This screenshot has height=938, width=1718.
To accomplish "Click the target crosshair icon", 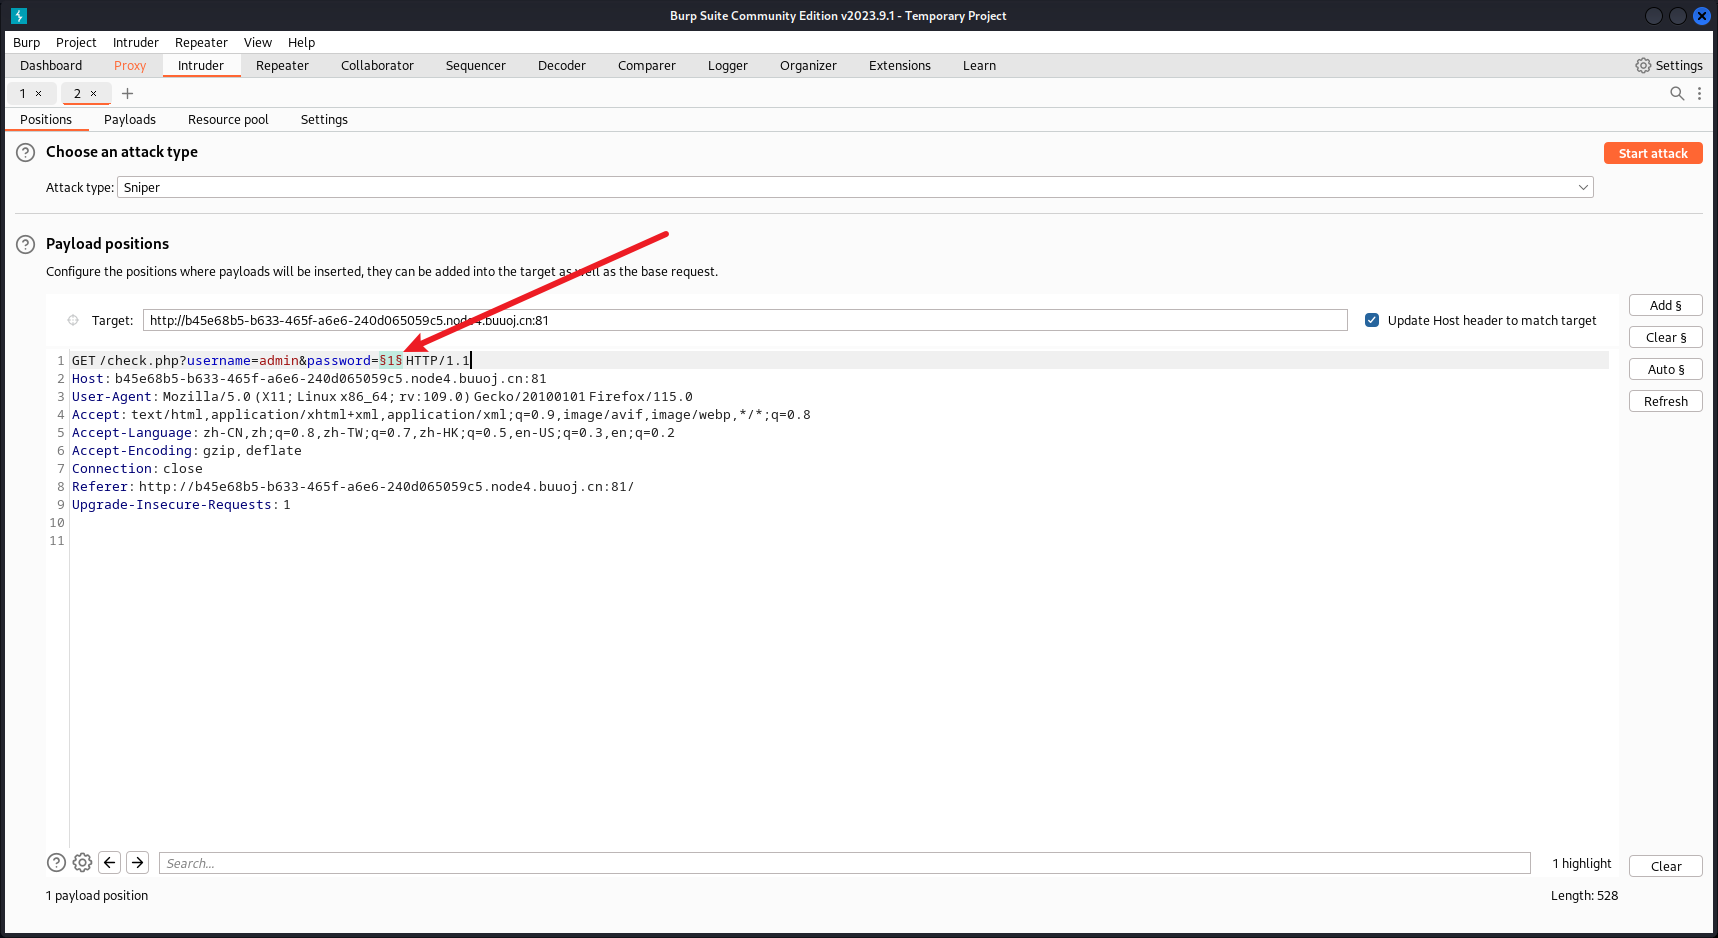I will pyautogui.click(x=73, y=320).
